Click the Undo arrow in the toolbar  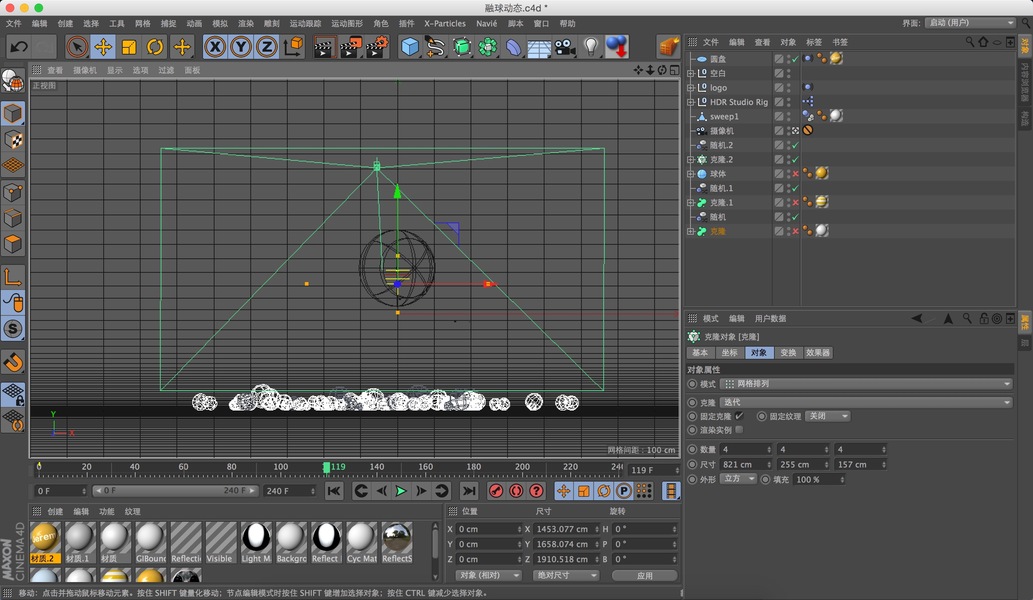click(x=19, y=47)
